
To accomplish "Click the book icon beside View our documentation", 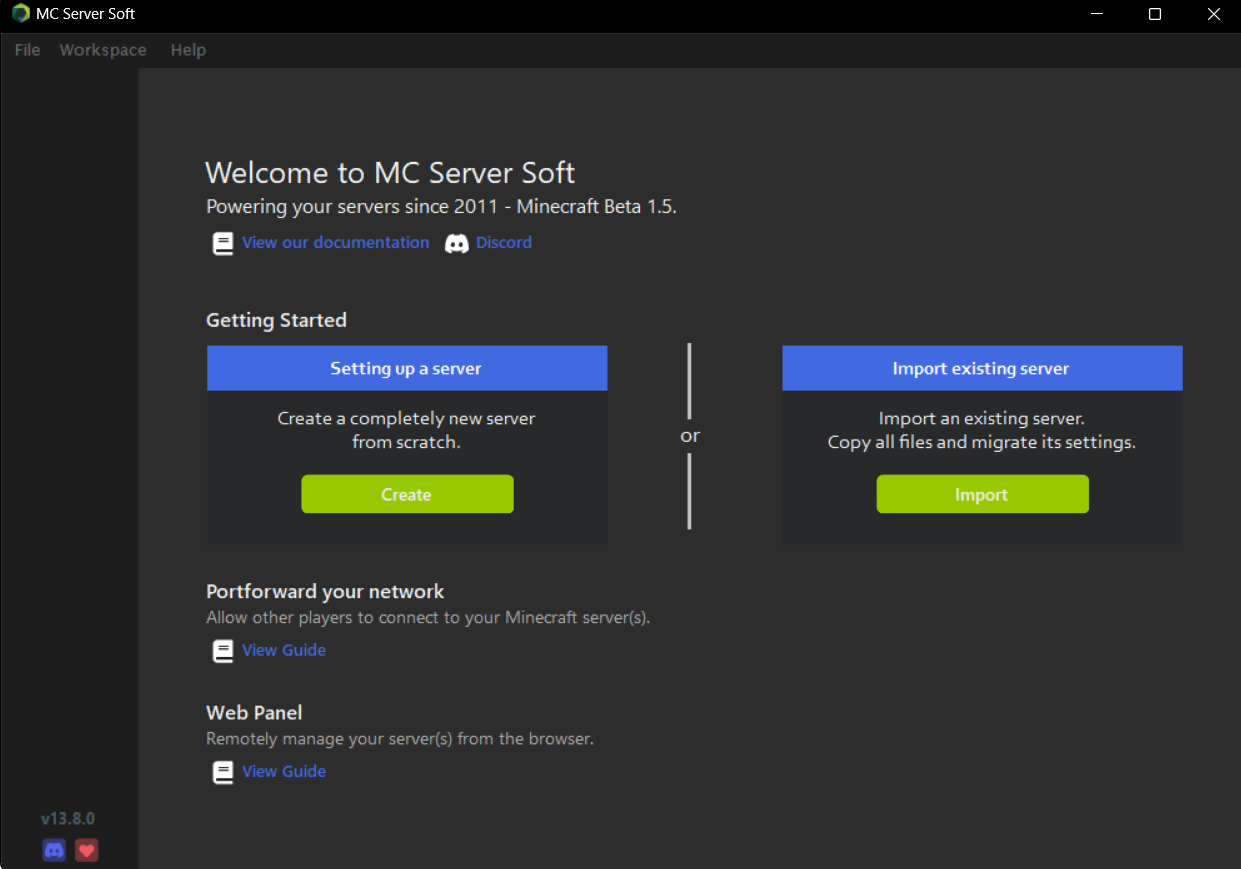I will click(x=223, y=243).
